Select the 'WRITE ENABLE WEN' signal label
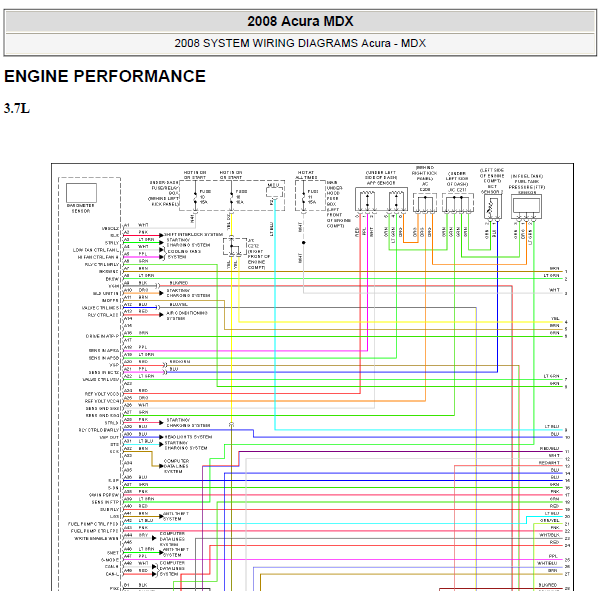This screenshot has height=591, width=613. point(96,539)
